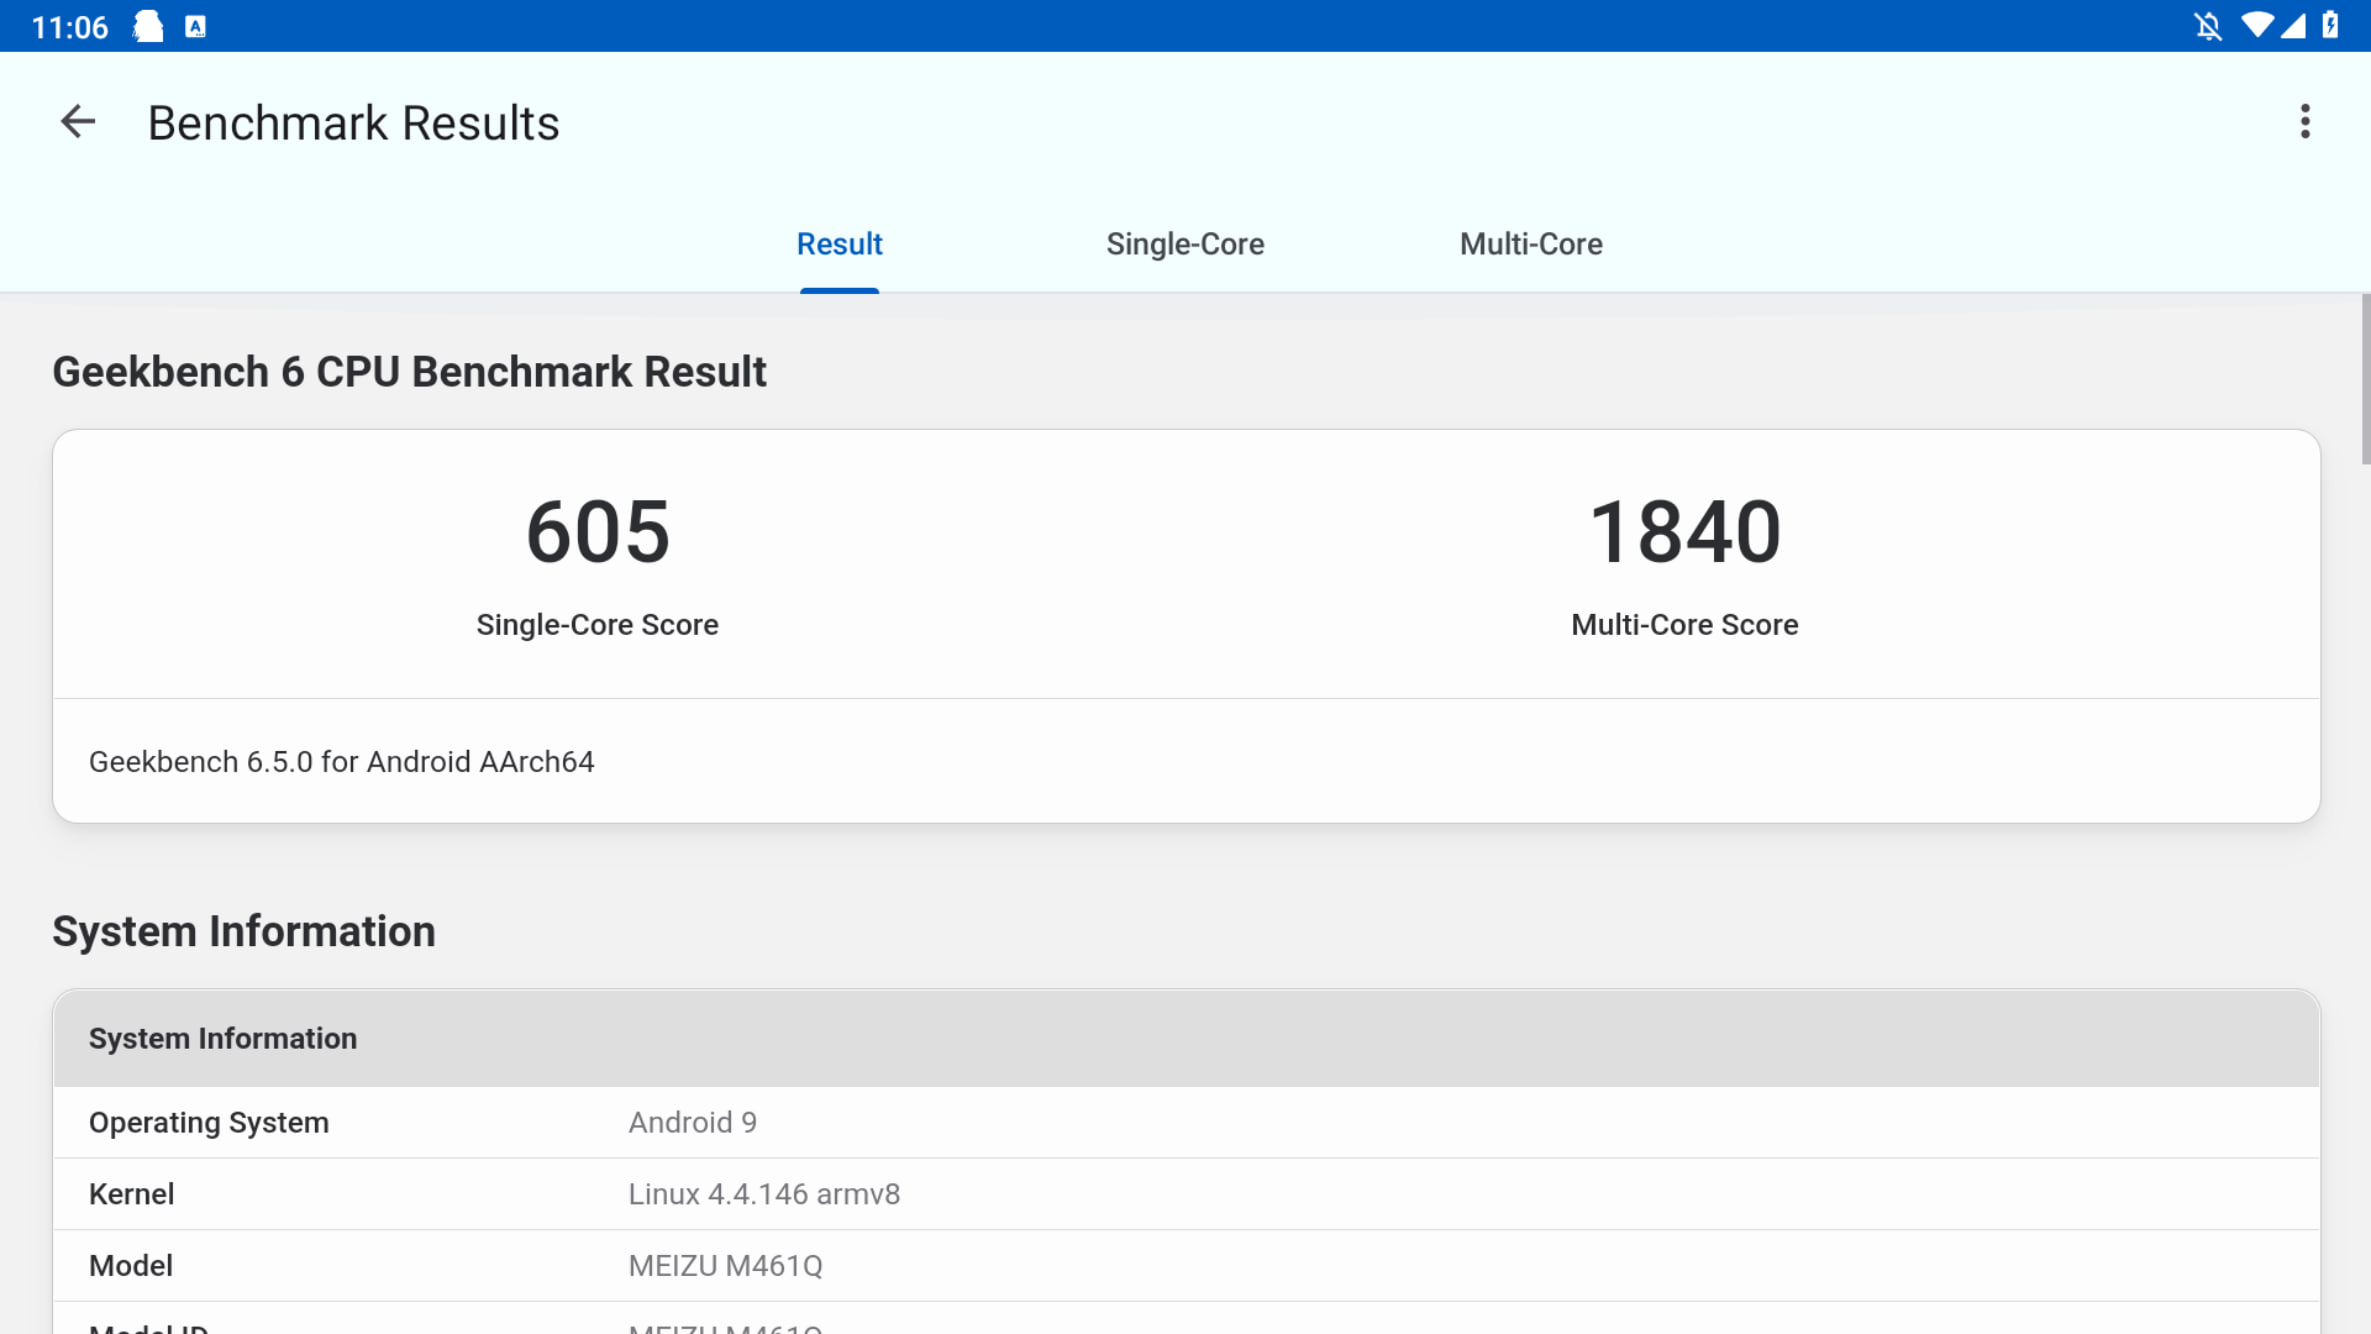Tap the 'Geekbench 6 CPU Benchmark Result' heading
2371x1334 pixels.
coord(409,372)
